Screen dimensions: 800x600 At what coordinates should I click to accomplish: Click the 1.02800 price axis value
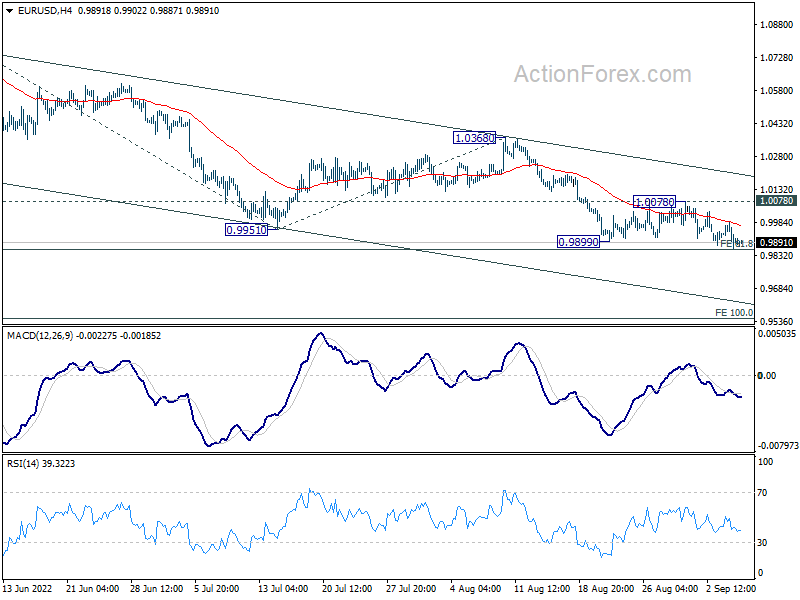tap(777, 157)
